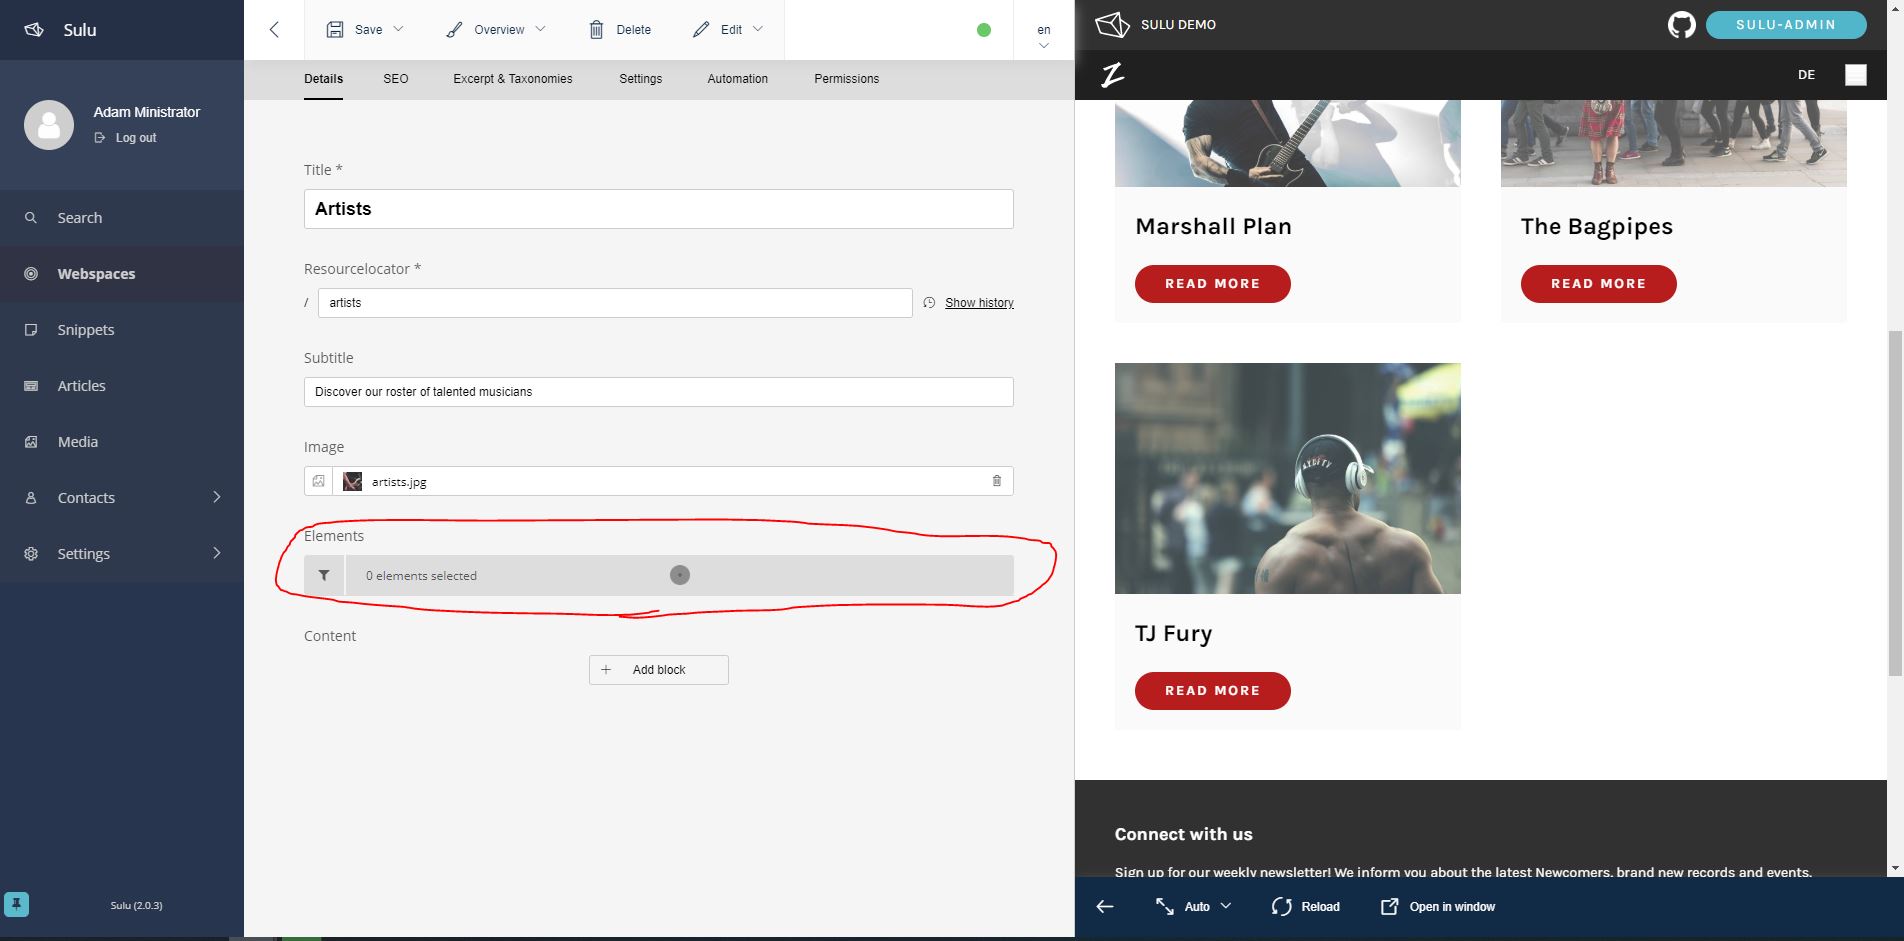Image resolution: width=1904 pixels, height=941 pixels.
Task: Open the Media section icon
Action: (x=31, y=442)
